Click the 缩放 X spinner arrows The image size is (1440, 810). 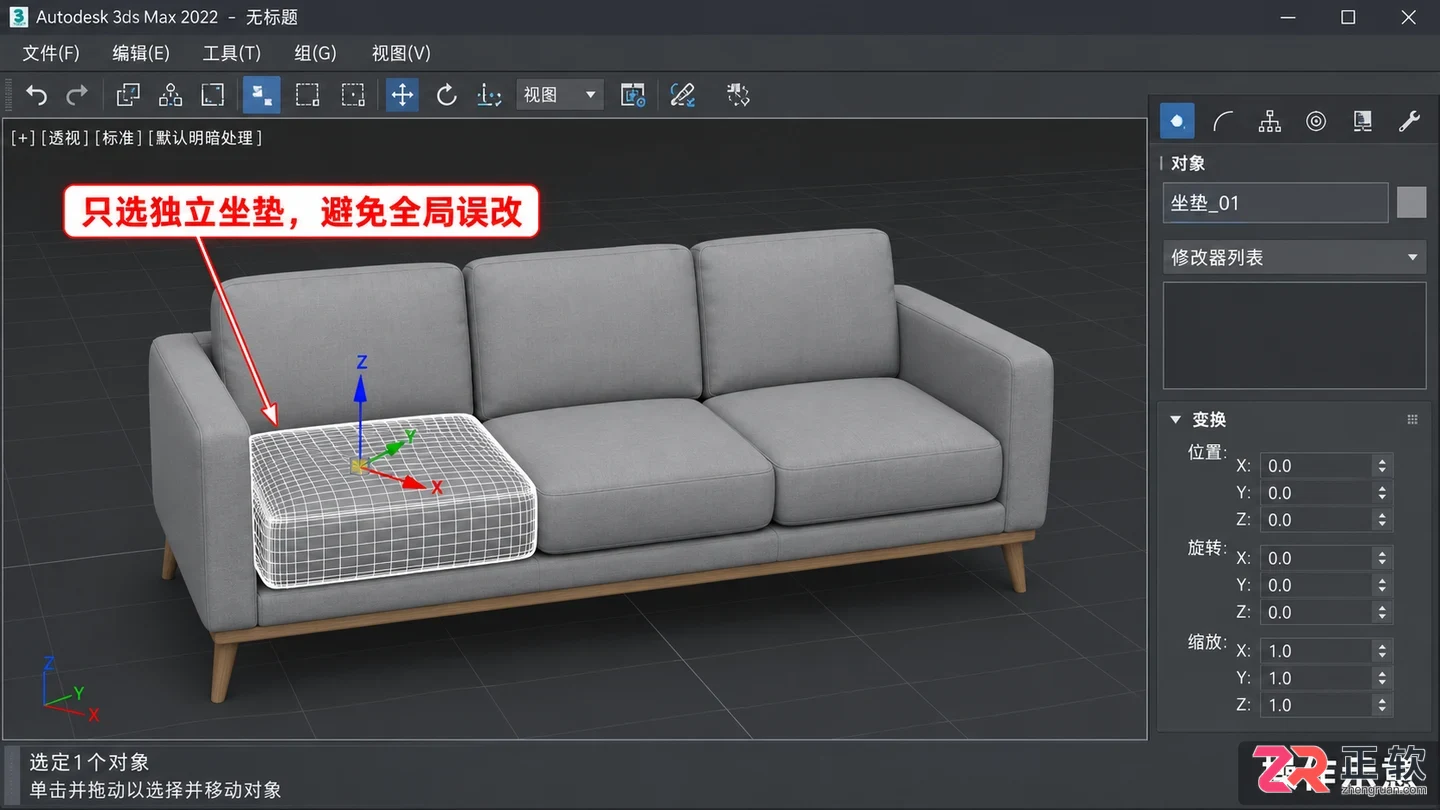[x=1382, y=651]
